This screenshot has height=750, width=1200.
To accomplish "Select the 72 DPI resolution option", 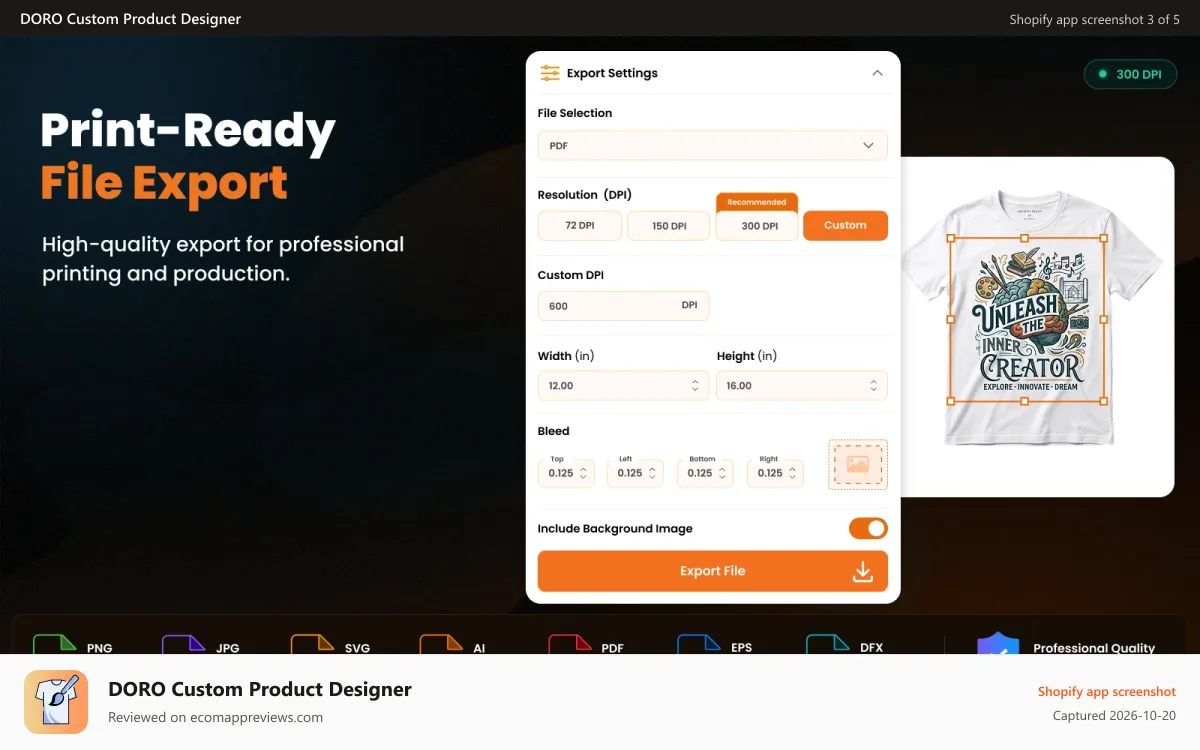I will pos(580,226).
